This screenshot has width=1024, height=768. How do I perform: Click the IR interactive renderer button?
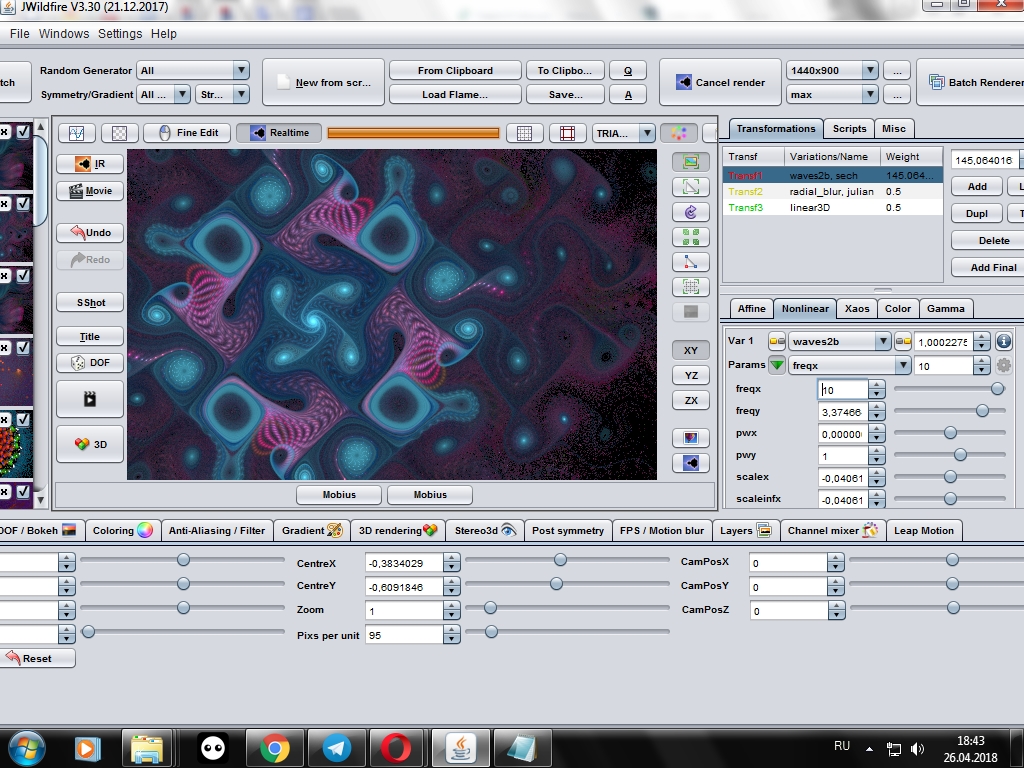tap(90, 164)
